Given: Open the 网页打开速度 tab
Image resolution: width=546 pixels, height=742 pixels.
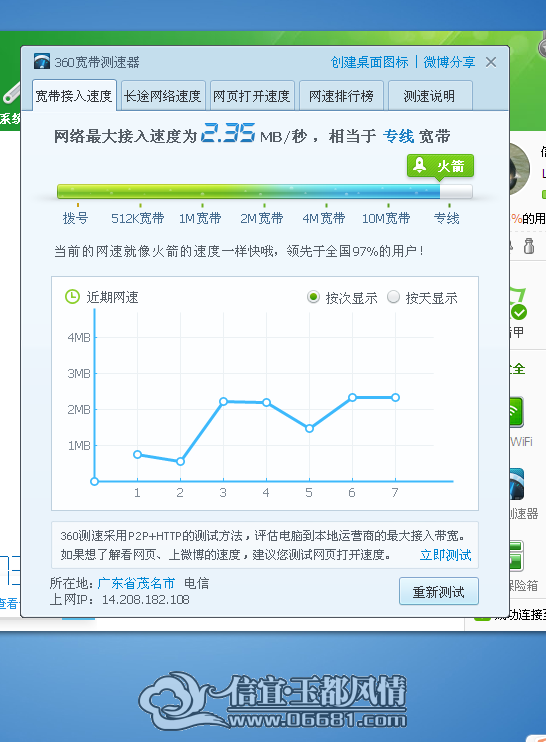Looking at the screenshot, I should [x=252, y=96].
